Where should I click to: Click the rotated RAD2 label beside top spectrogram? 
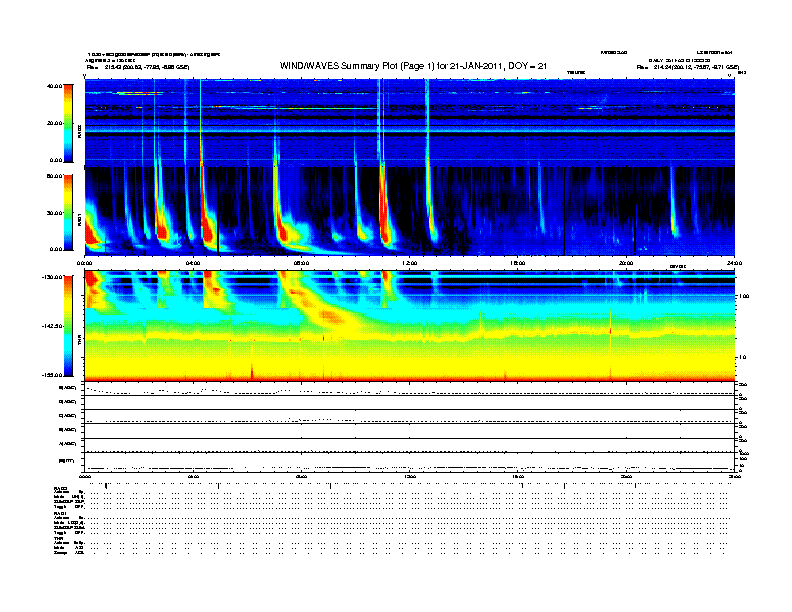[x=79, y=133]
